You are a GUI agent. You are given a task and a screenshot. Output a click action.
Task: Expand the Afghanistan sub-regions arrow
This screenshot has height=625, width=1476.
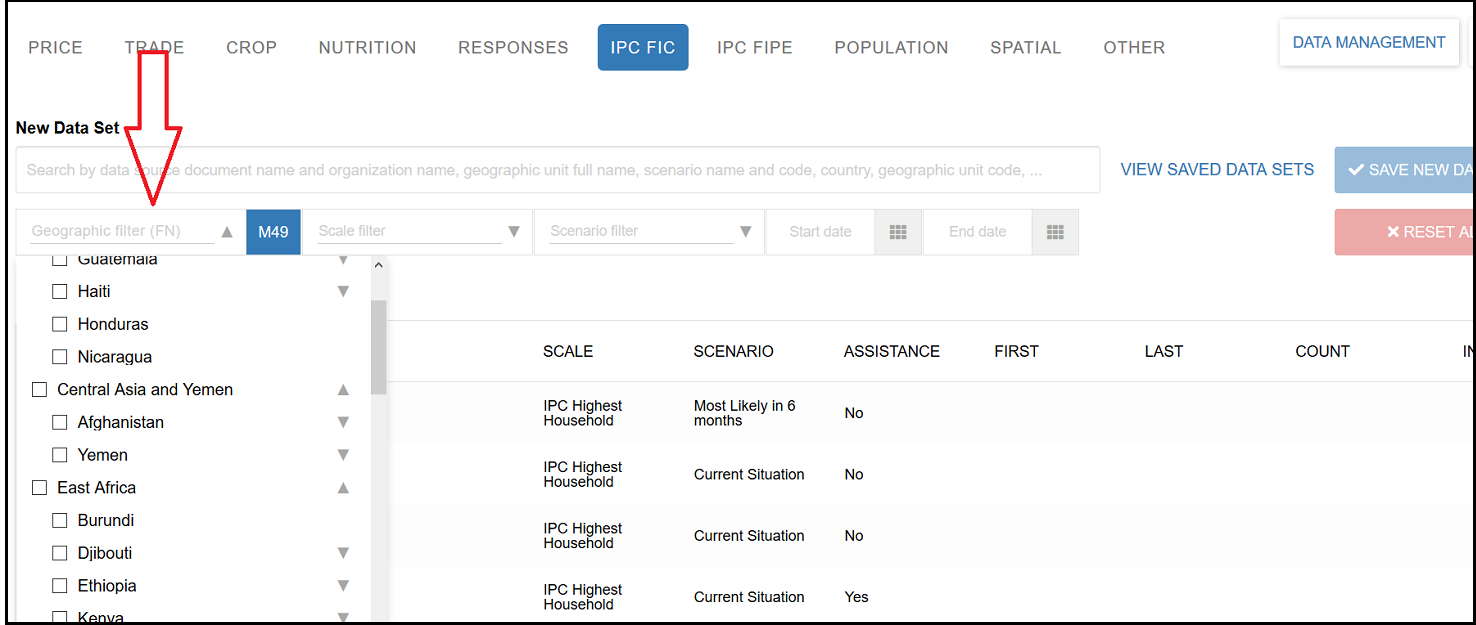click(x=343, y=423)
